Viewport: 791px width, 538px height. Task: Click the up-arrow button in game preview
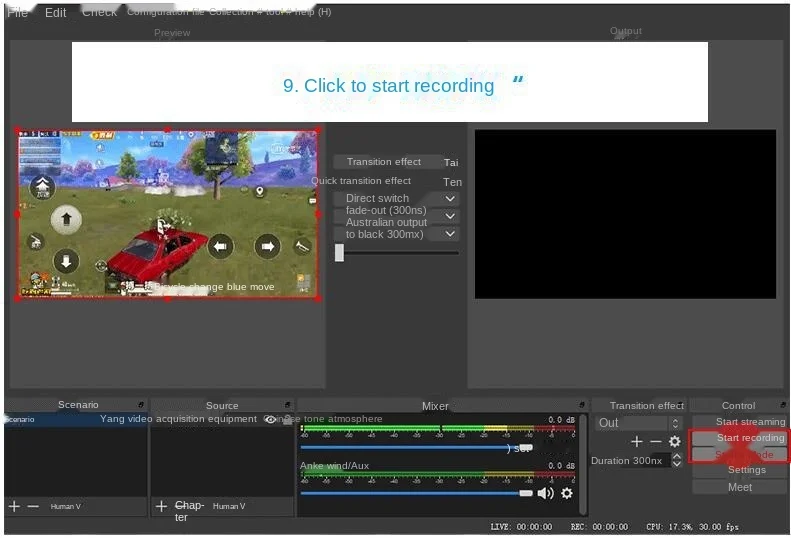66,219
